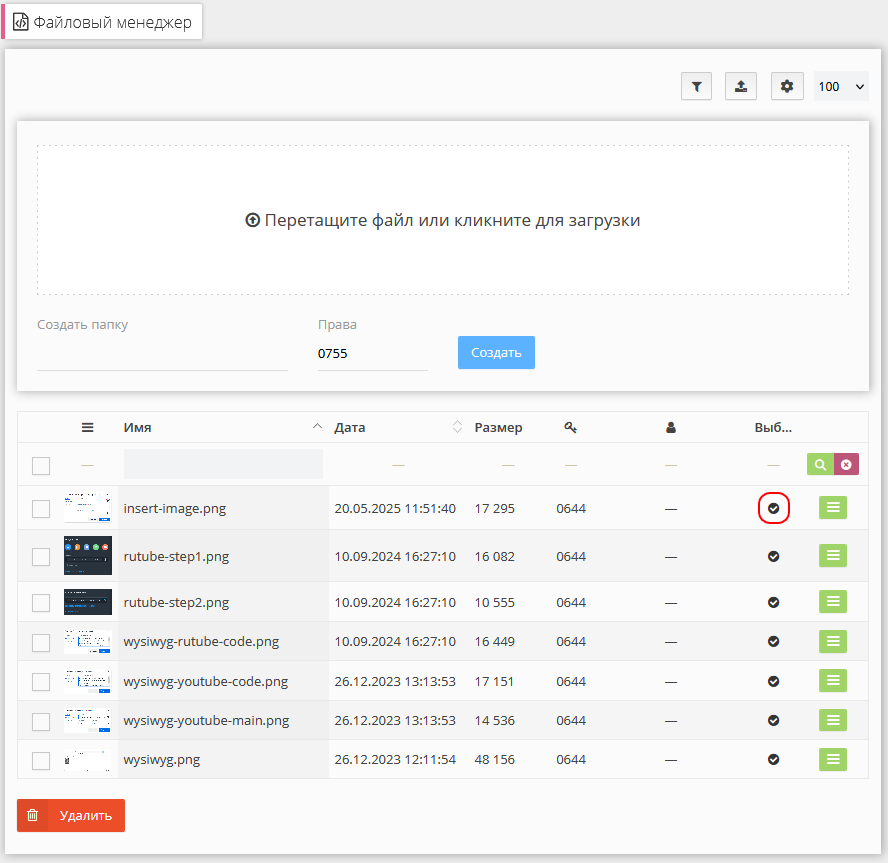Click the hamburger column header icon
888x863 pixels.
pos(88,428)
